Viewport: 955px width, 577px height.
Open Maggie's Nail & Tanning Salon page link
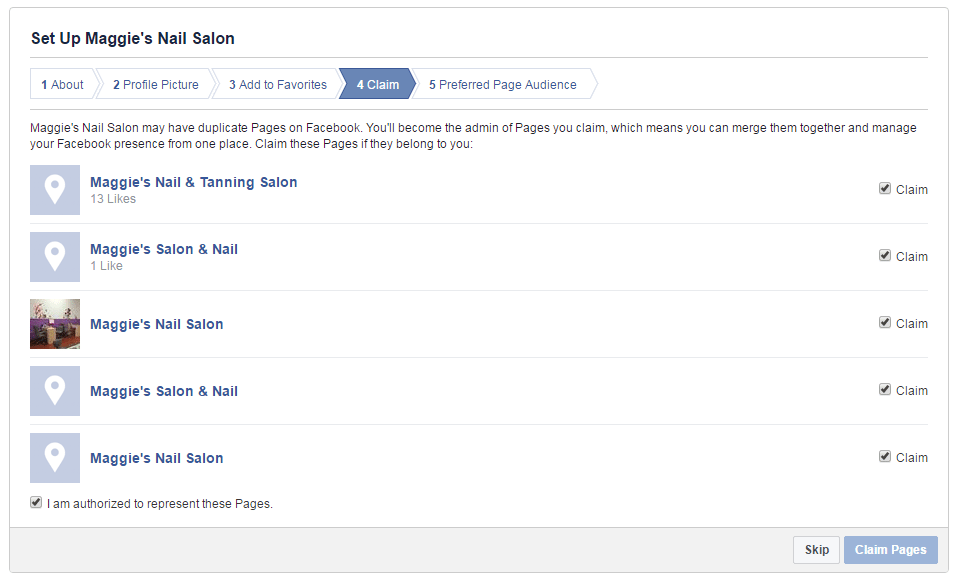194,182
